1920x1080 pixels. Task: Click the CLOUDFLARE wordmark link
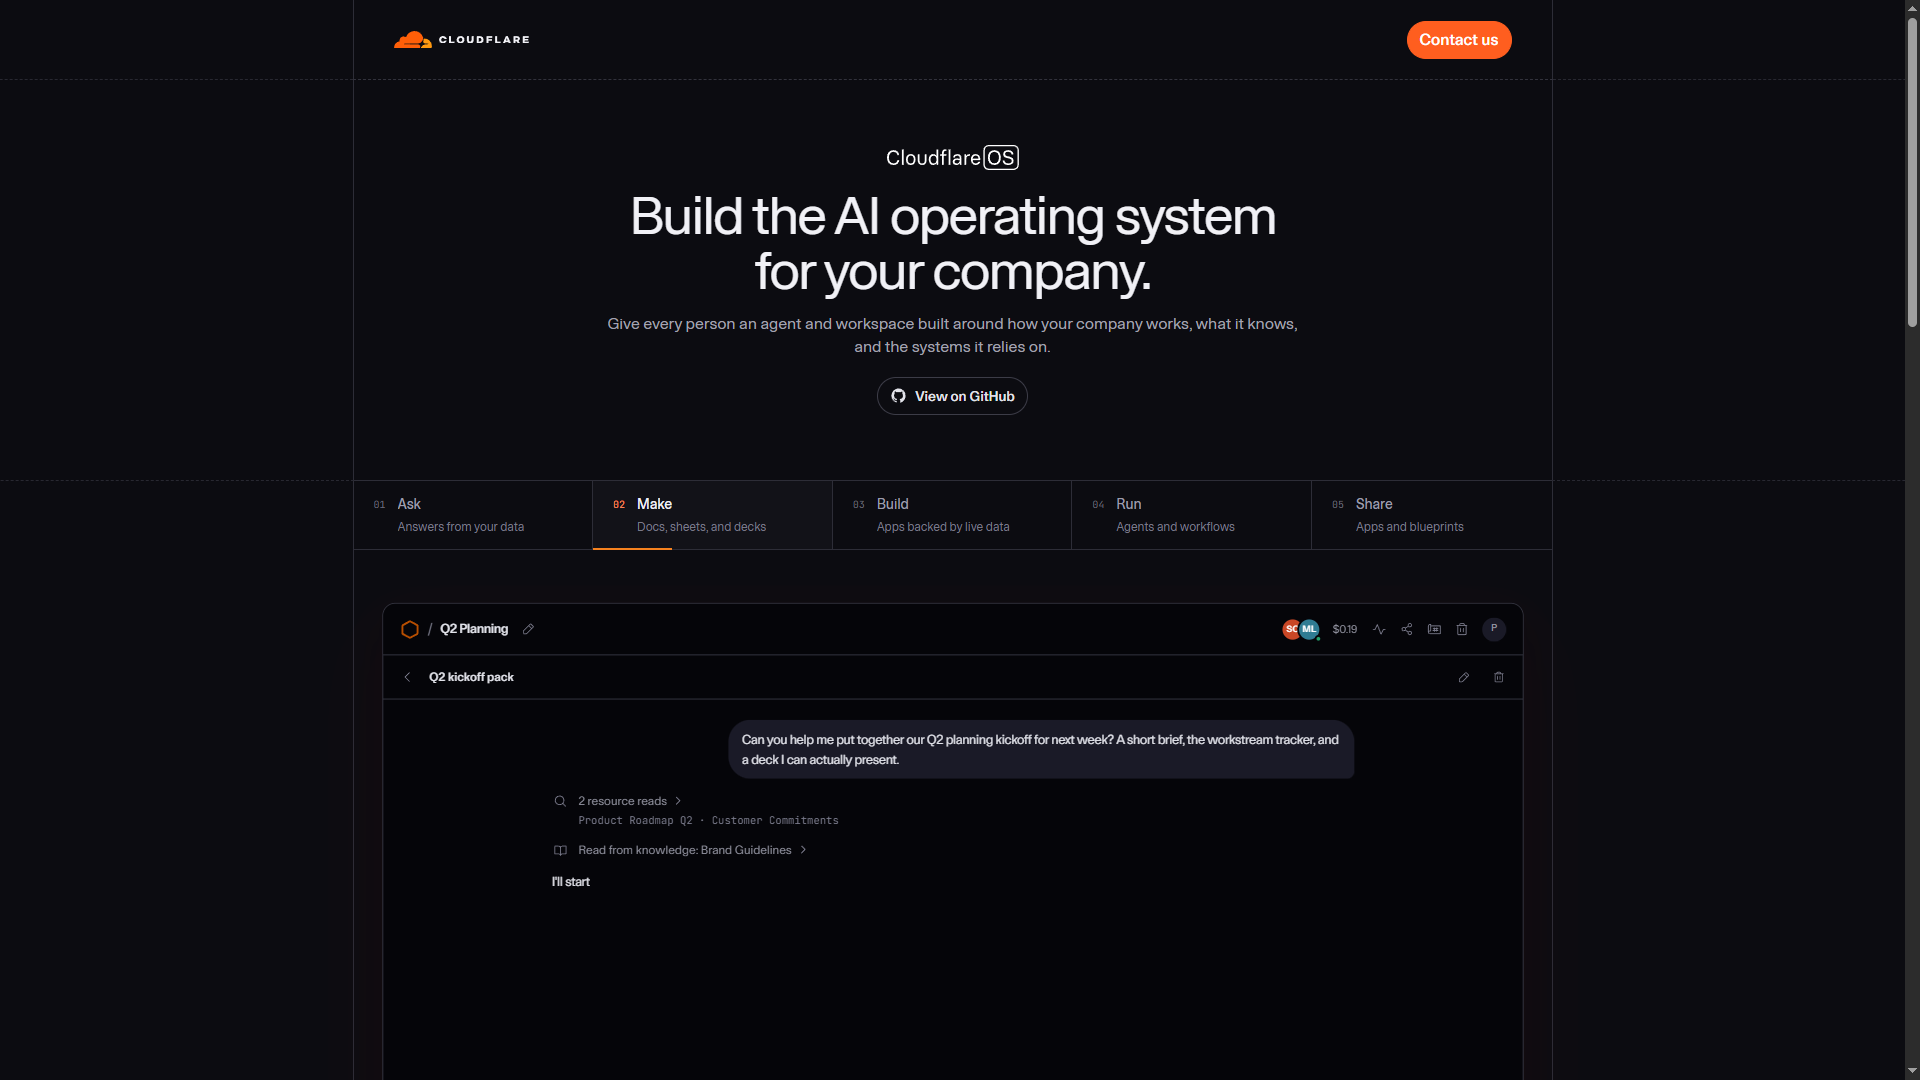click(484, 40)
